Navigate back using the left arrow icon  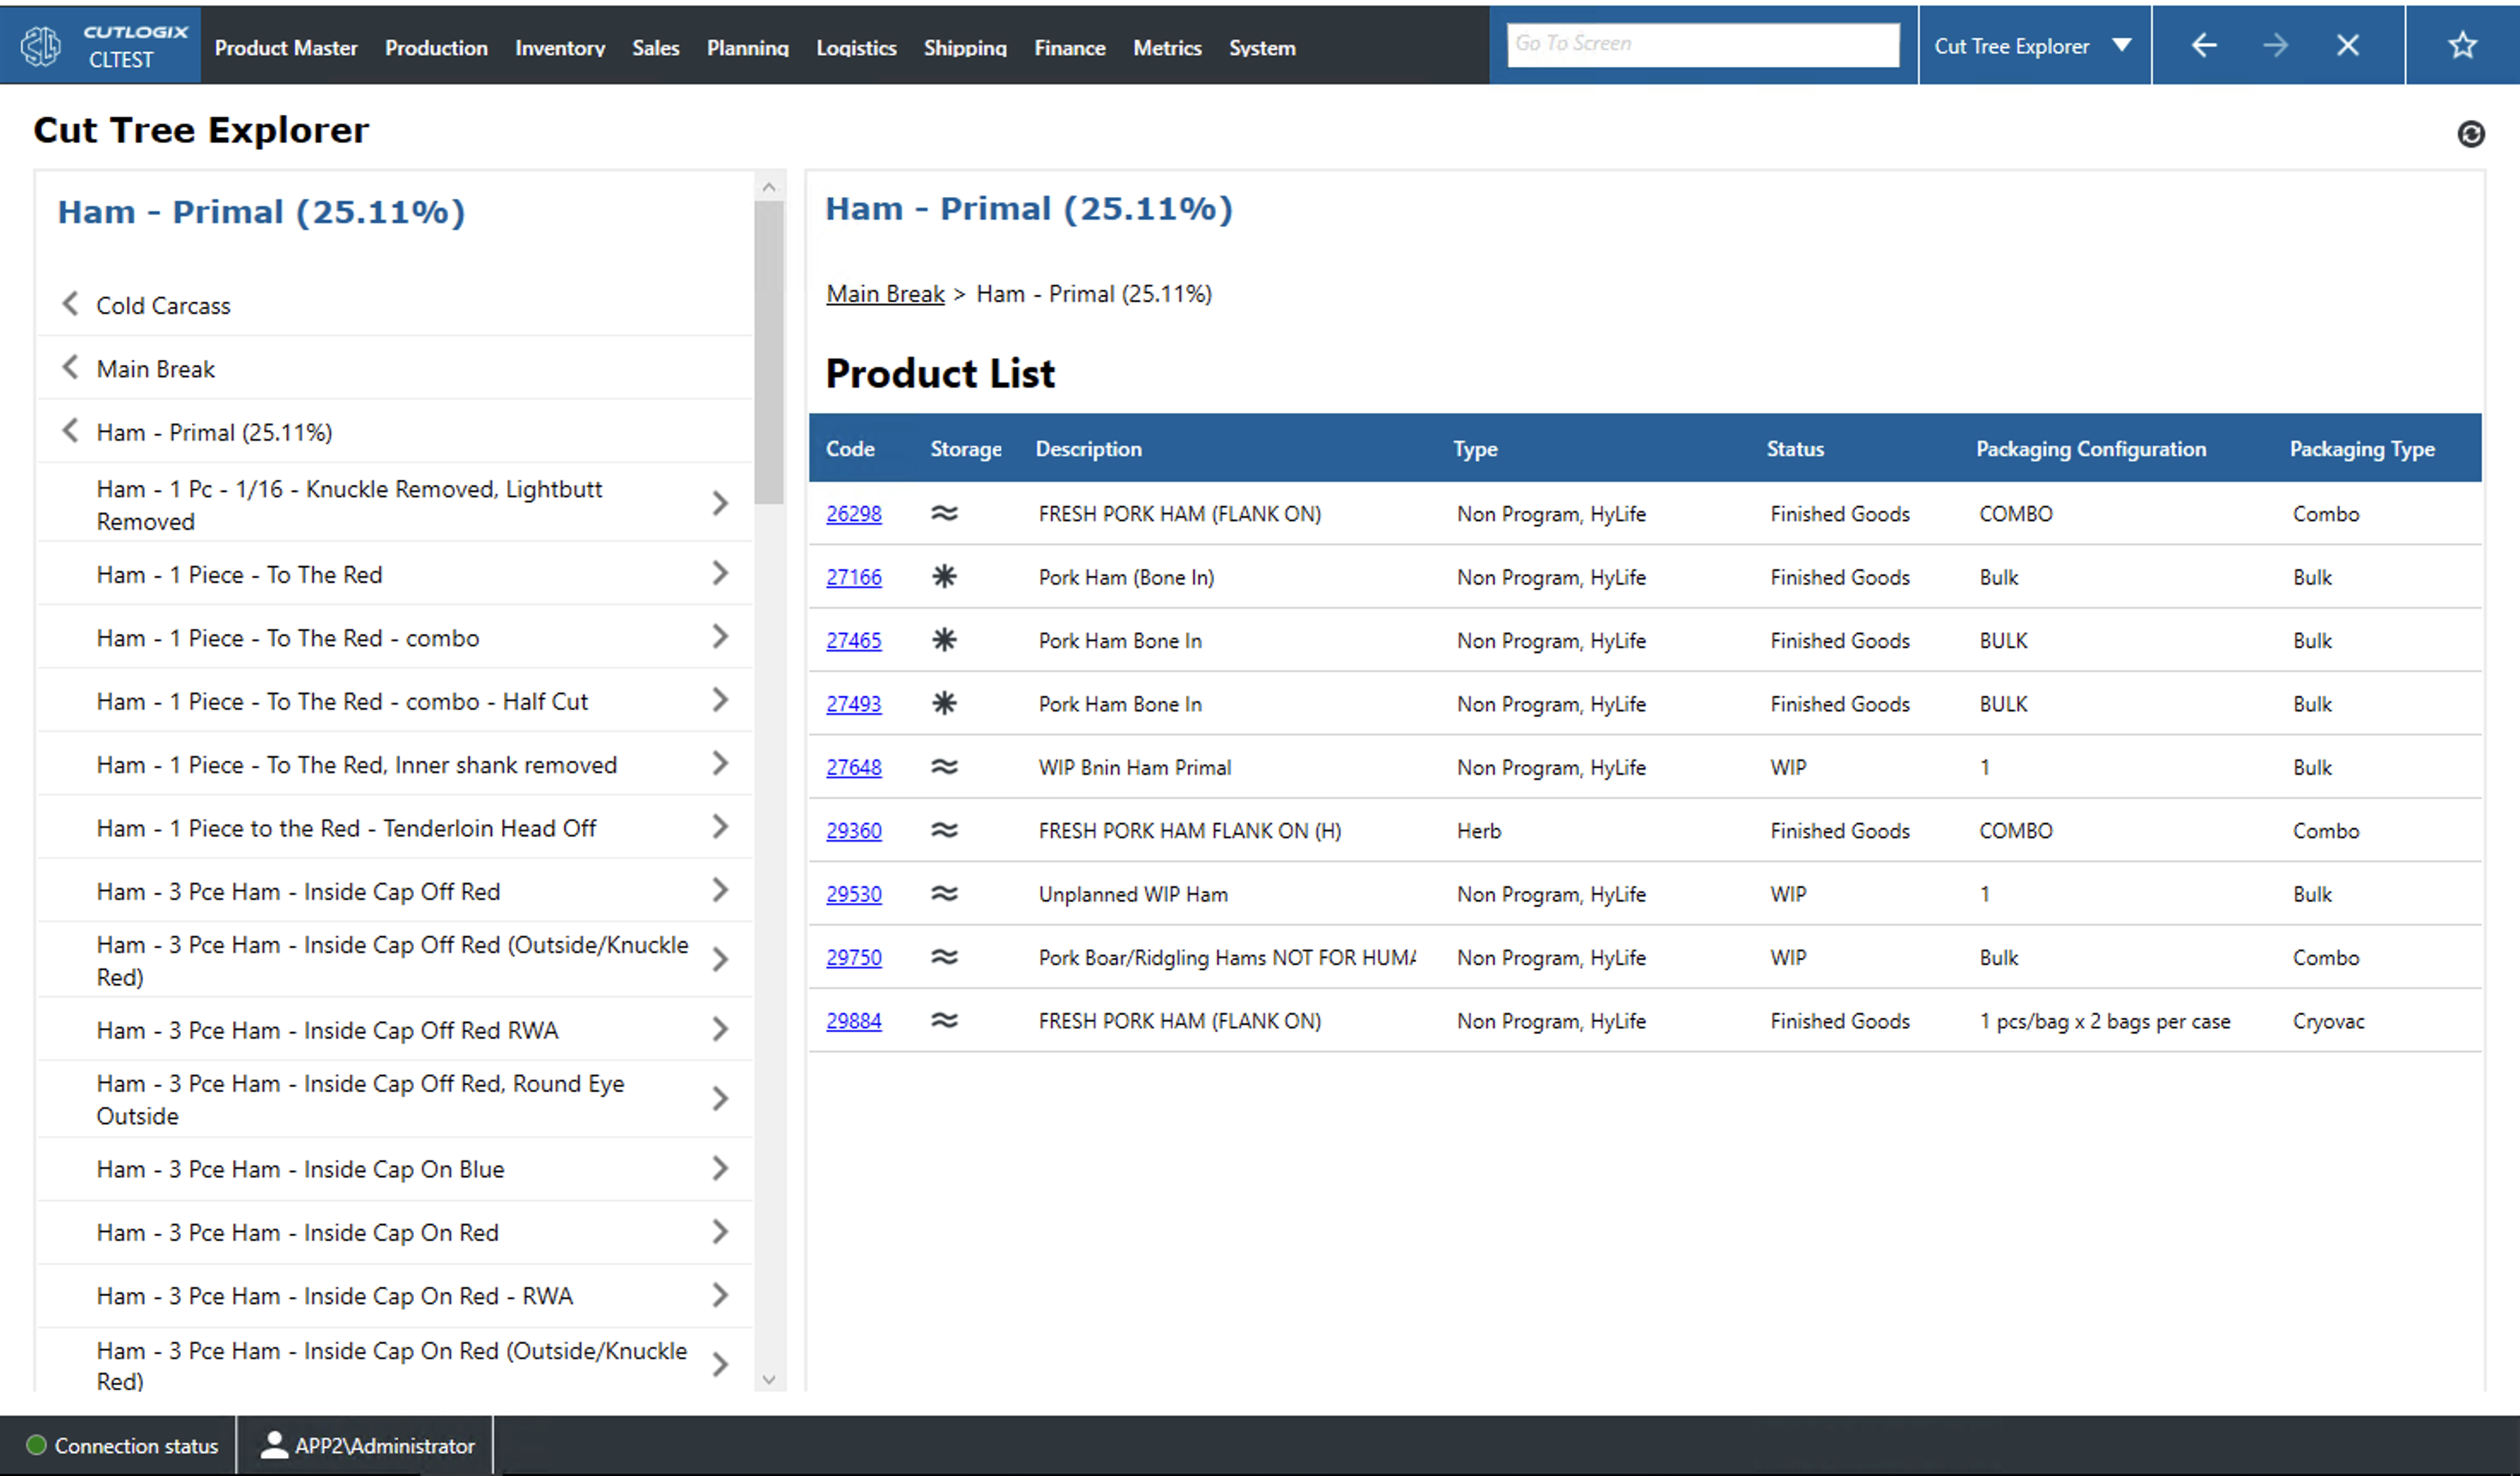(x=2204, y=45)
